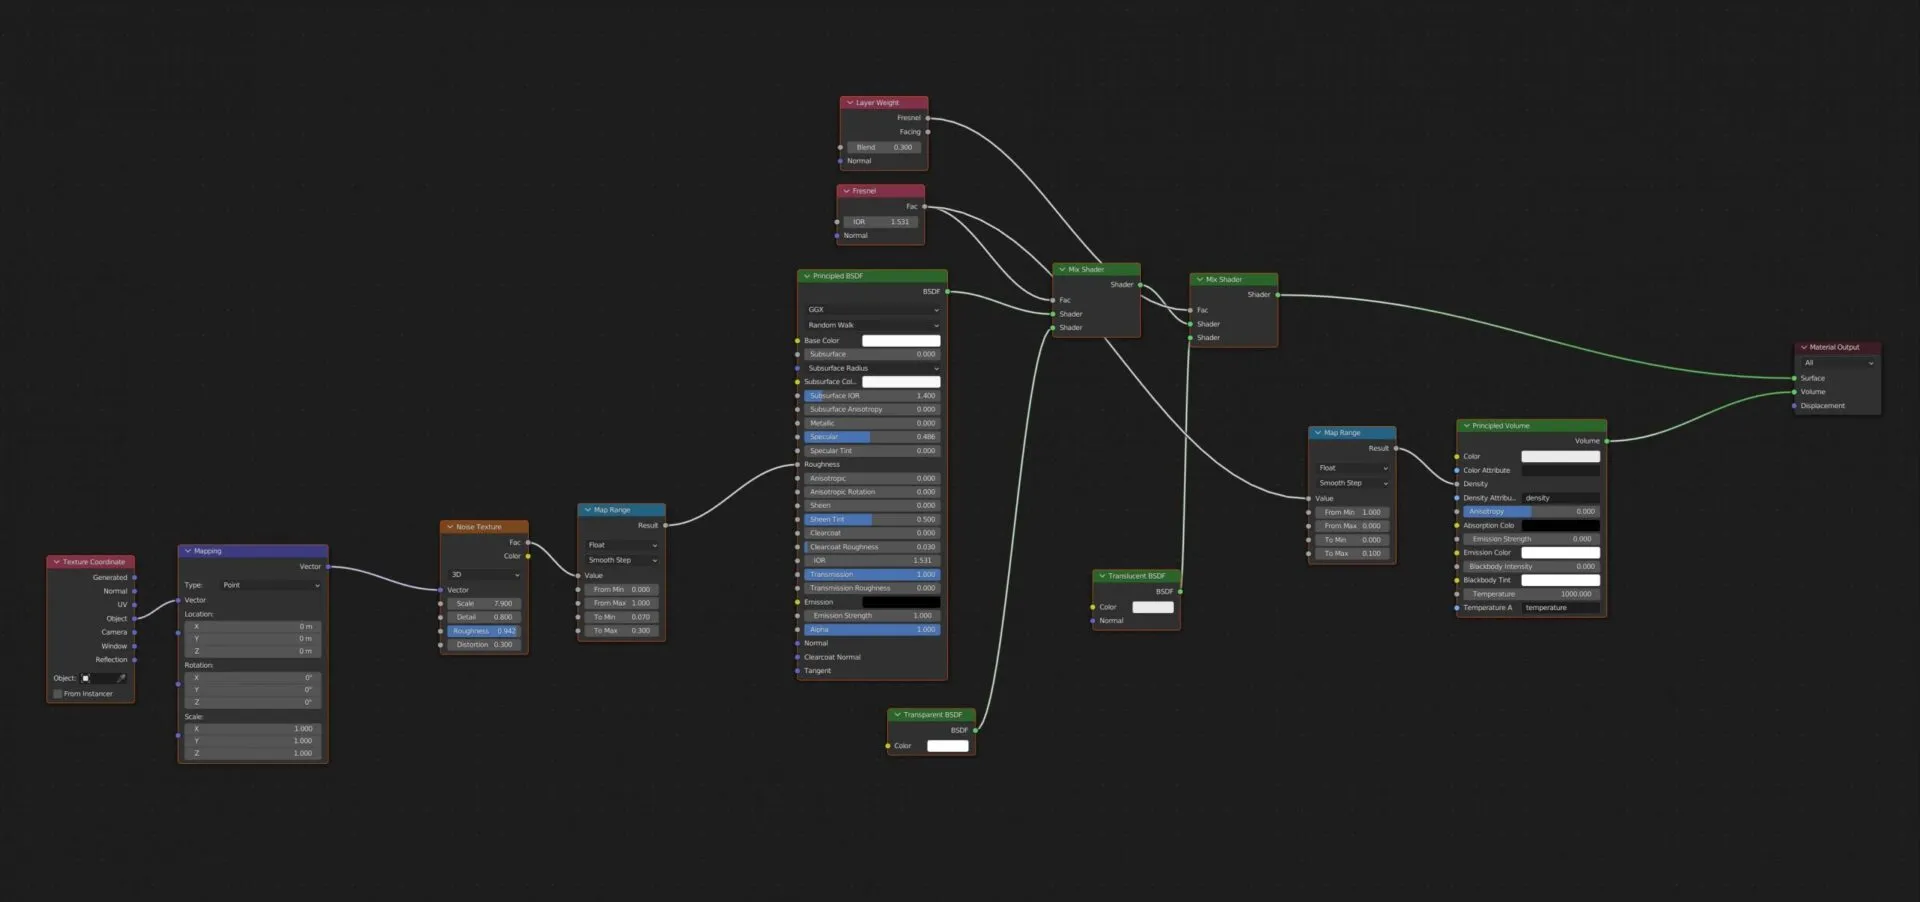Click the Principled BSDF Base Color swatch
This screenshot has height=902, width=1920.
pos(901,341)
